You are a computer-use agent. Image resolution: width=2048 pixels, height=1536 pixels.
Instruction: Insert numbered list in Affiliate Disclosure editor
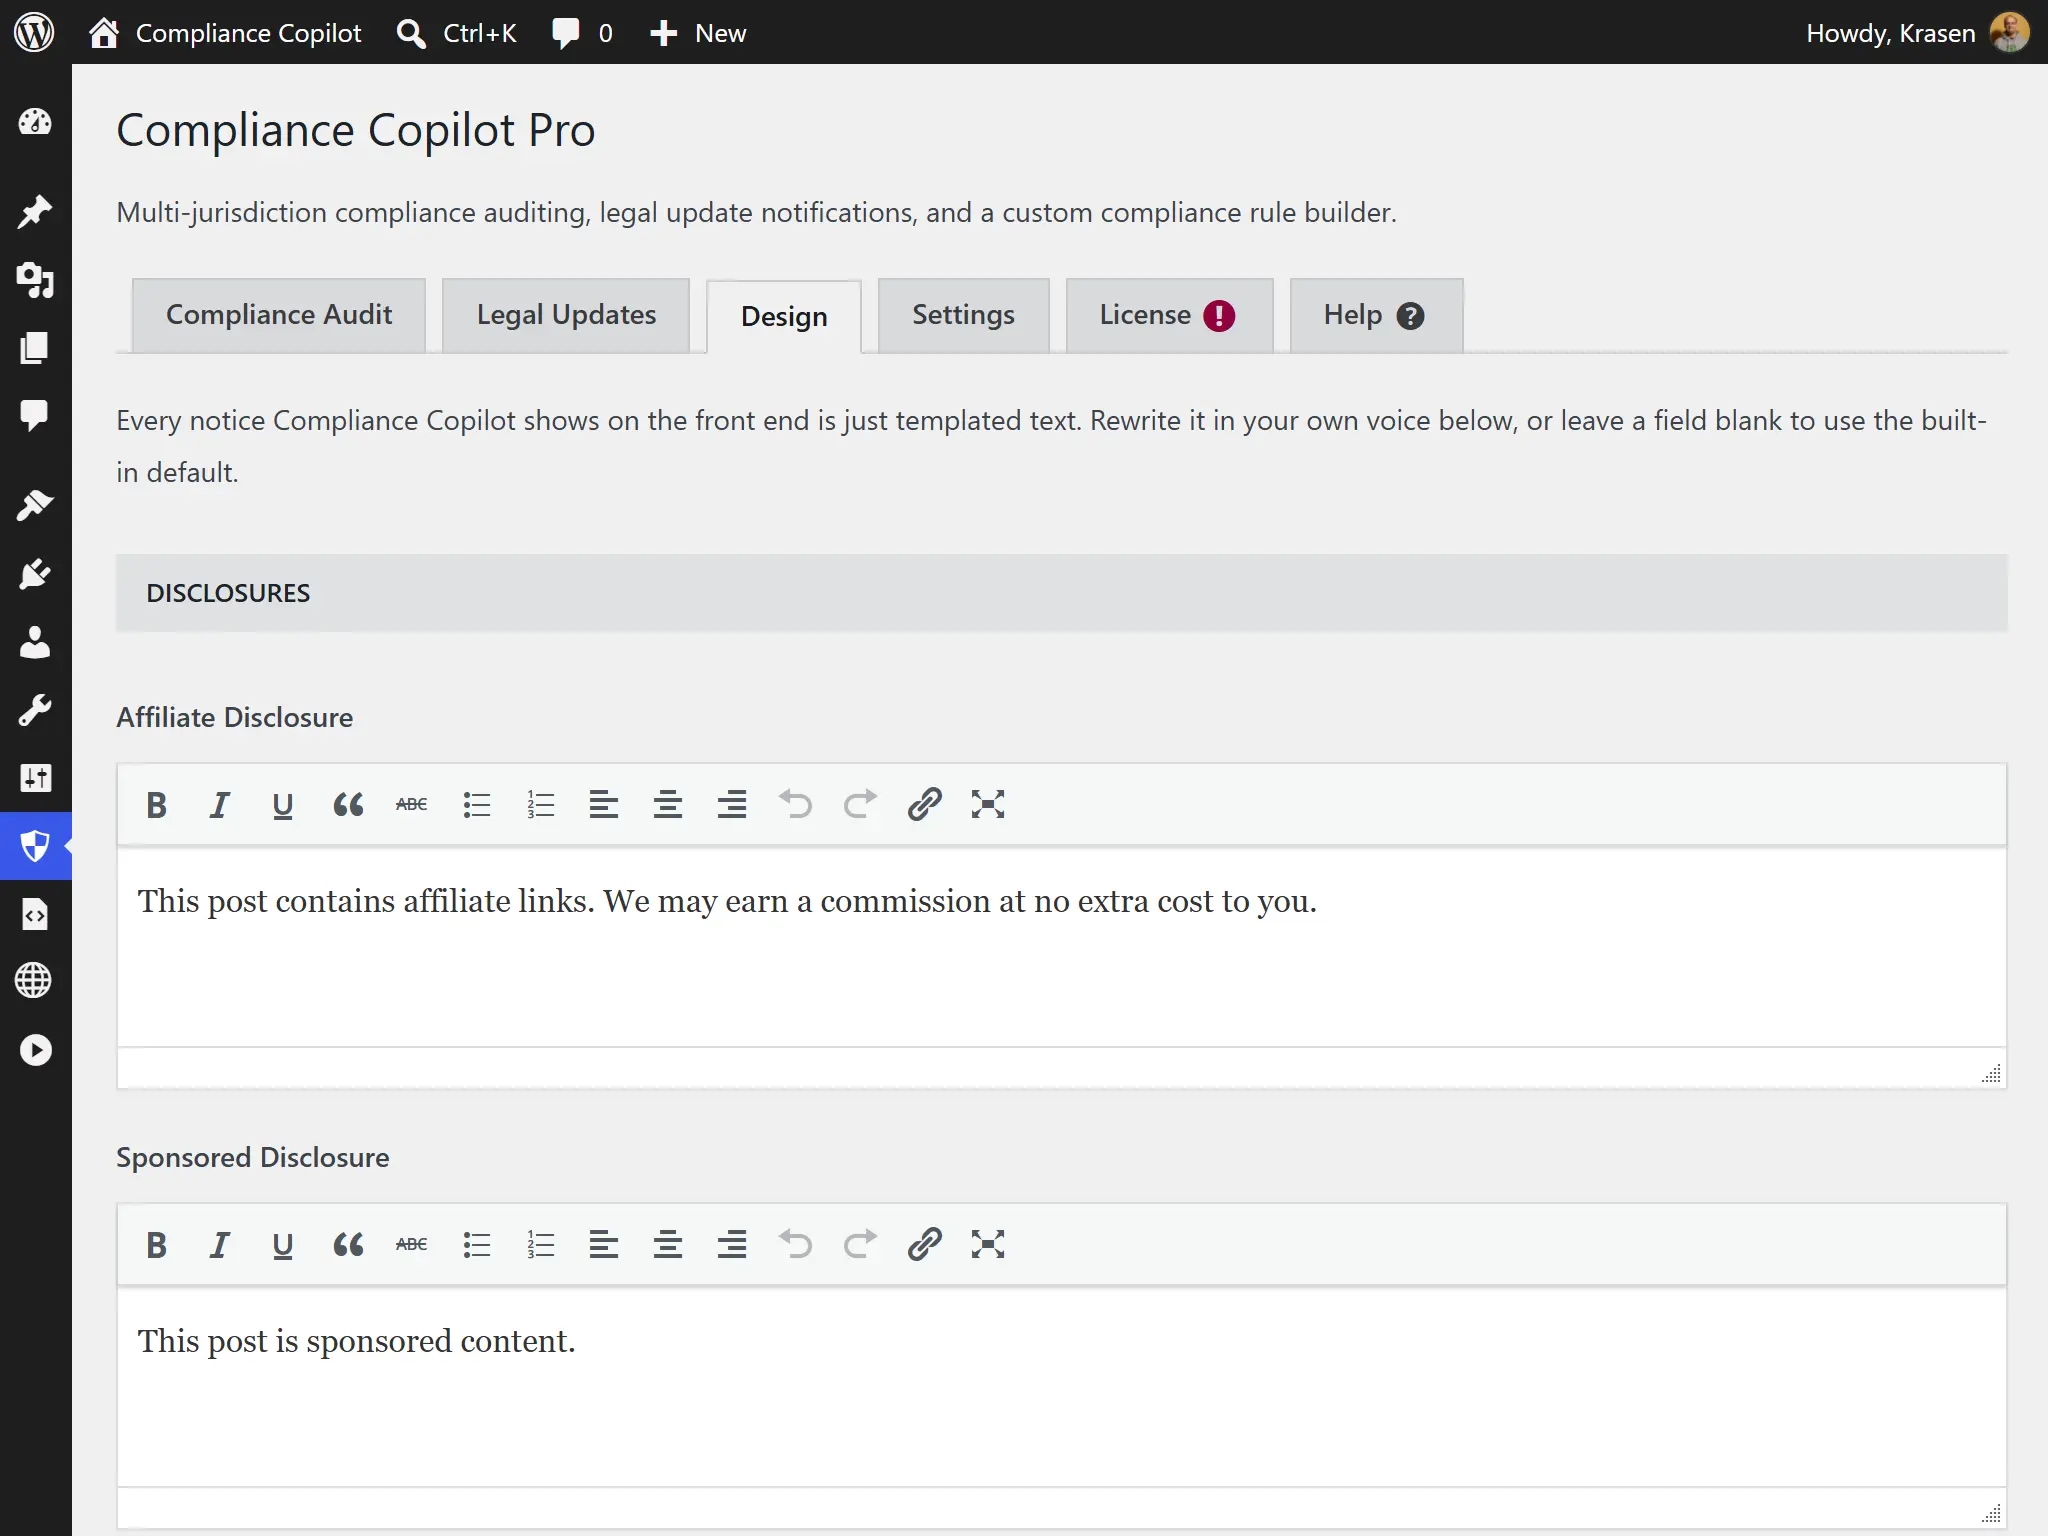[x=540, y=805]
